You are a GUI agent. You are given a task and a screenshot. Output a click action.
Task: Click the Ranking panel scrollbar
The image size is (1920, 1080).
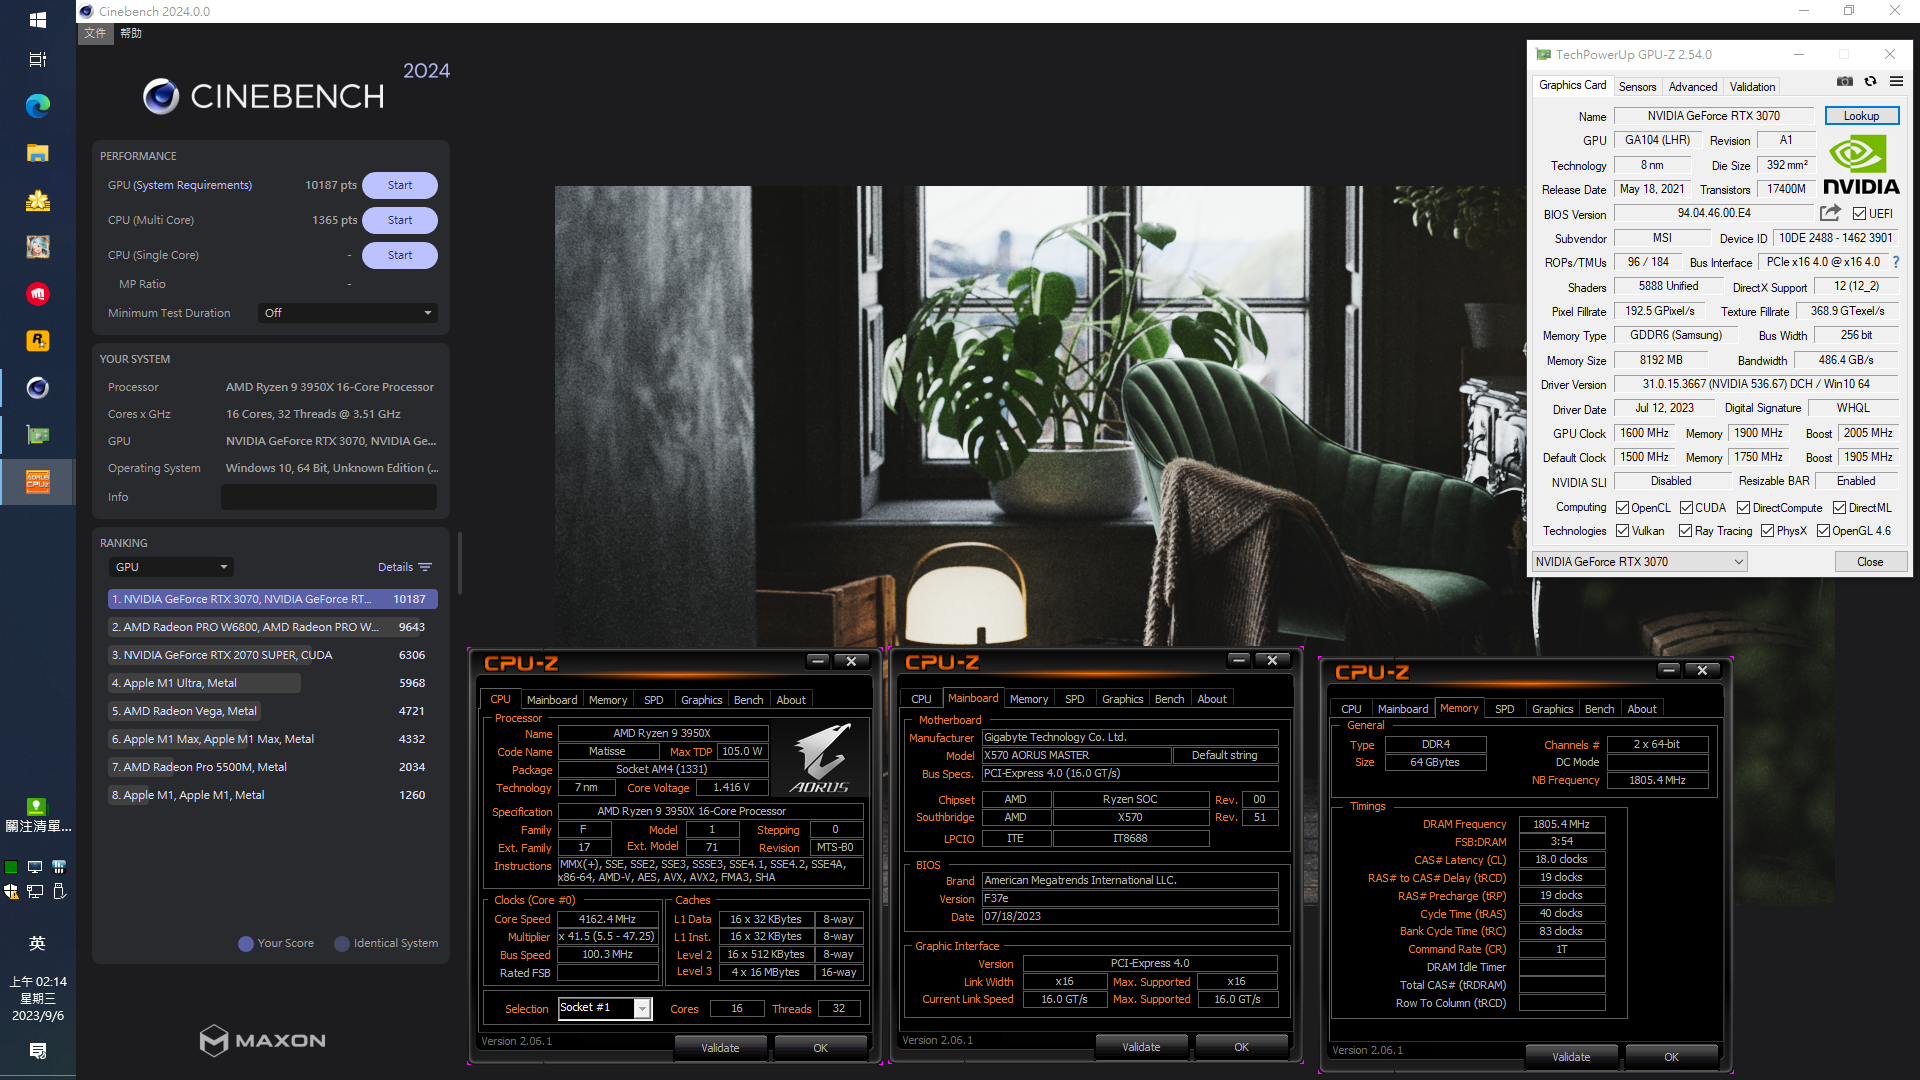459,563
